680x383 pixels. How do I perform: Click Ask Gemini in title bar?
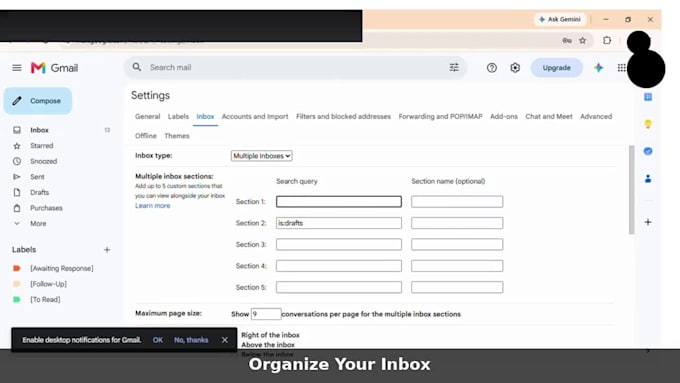tap(560, 20)
